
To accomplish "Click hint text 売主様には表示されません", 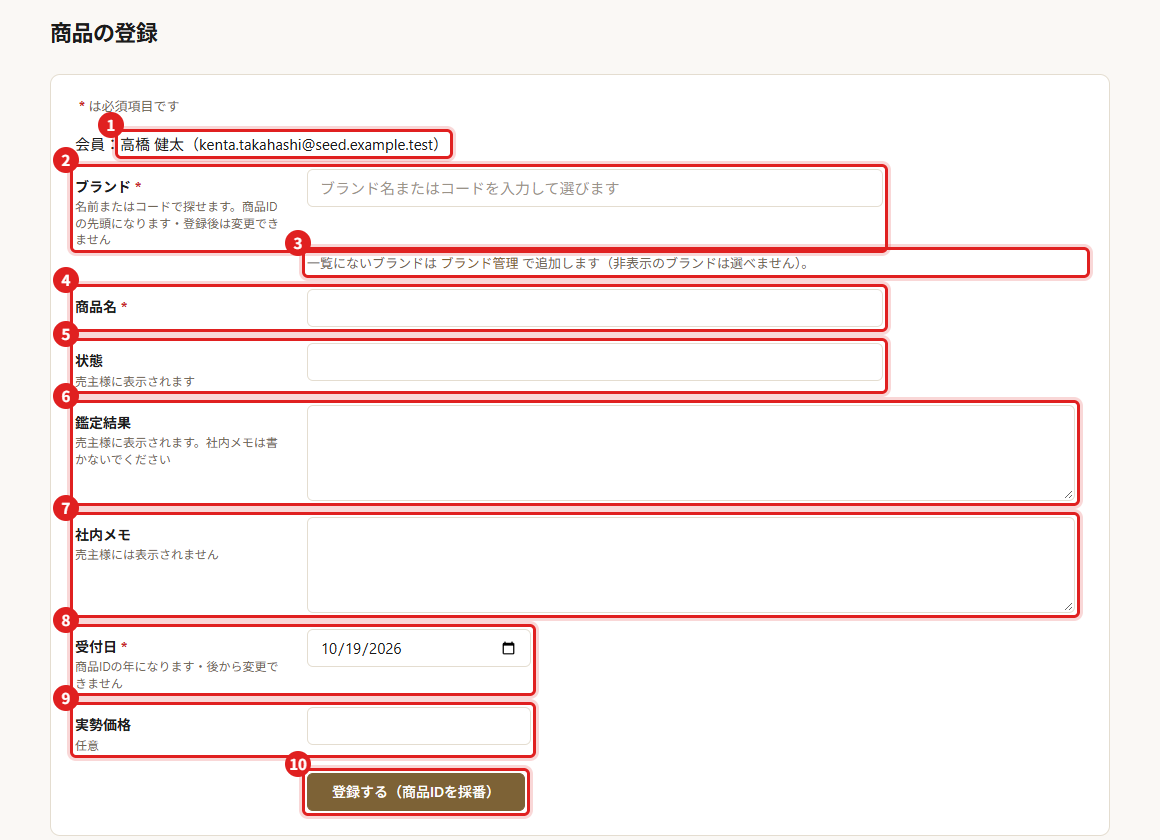I will tap(146, 554).
